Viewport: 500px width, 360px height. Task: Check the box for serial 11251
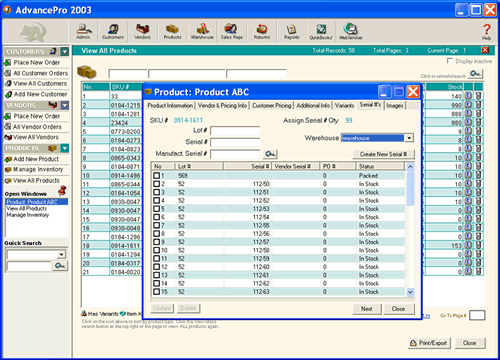[156, 192]
